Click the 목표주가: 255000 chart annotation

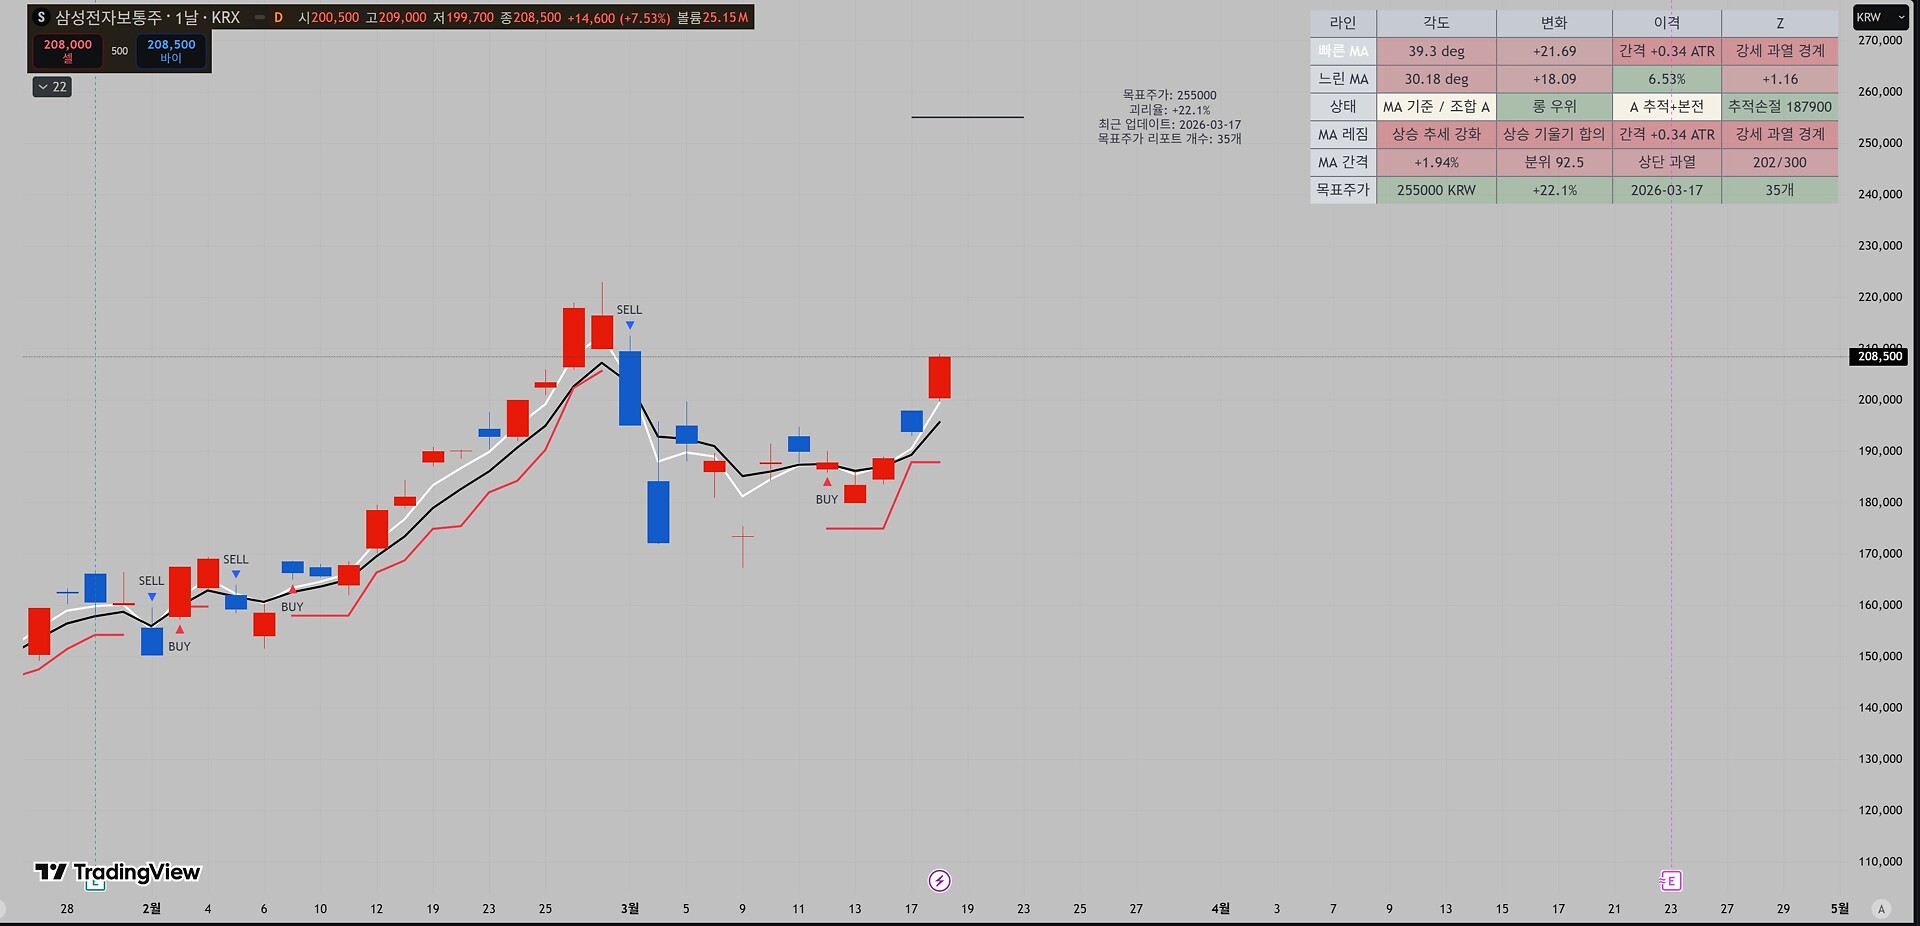(x=1169, y=96)
